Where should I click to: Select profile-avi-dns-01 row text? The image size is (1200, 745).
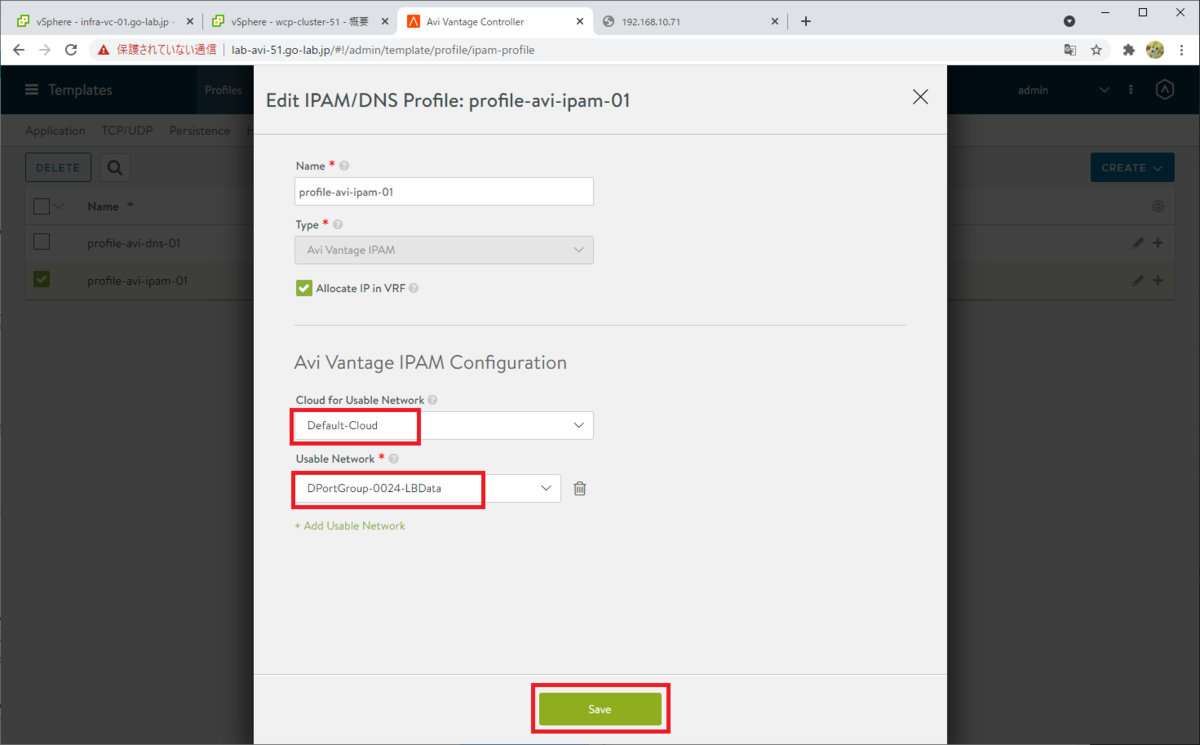pyautogui.click(x=134, y=243)
